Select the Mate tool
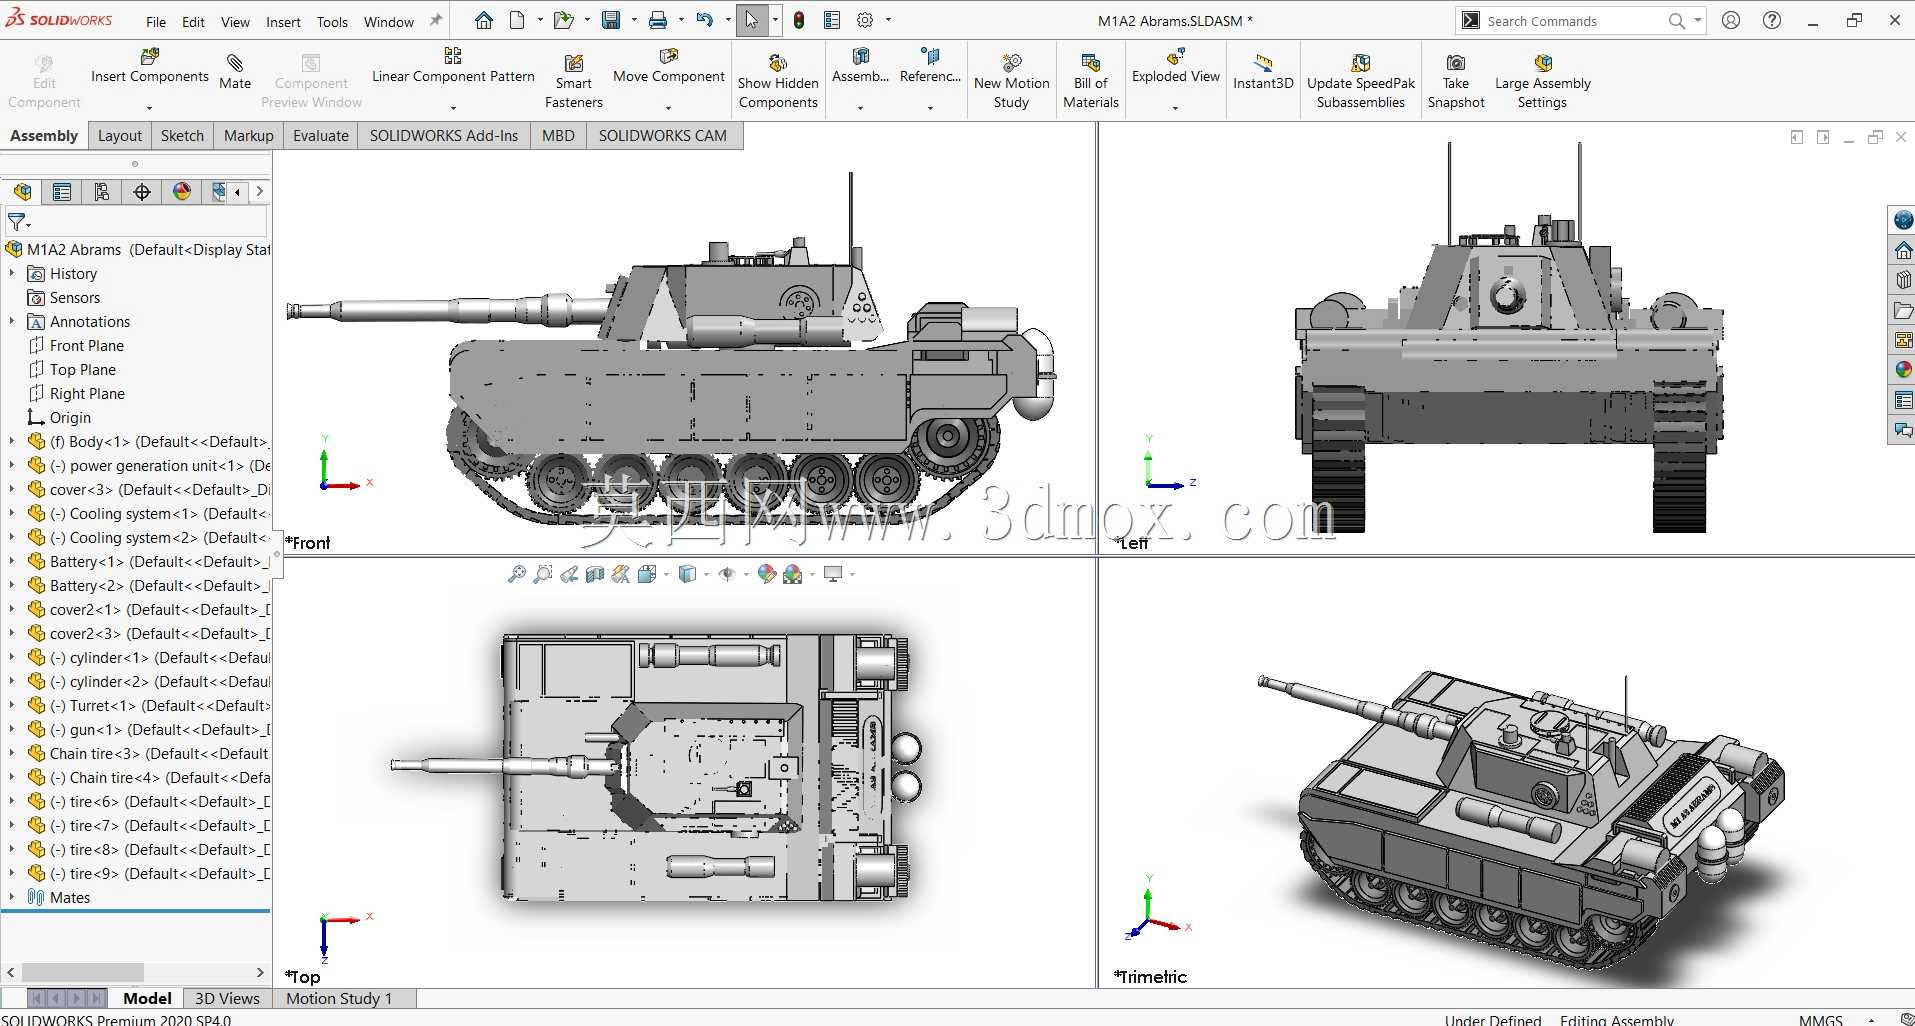The width and height of the screenshot is (1915, 1026). (235, 72)
